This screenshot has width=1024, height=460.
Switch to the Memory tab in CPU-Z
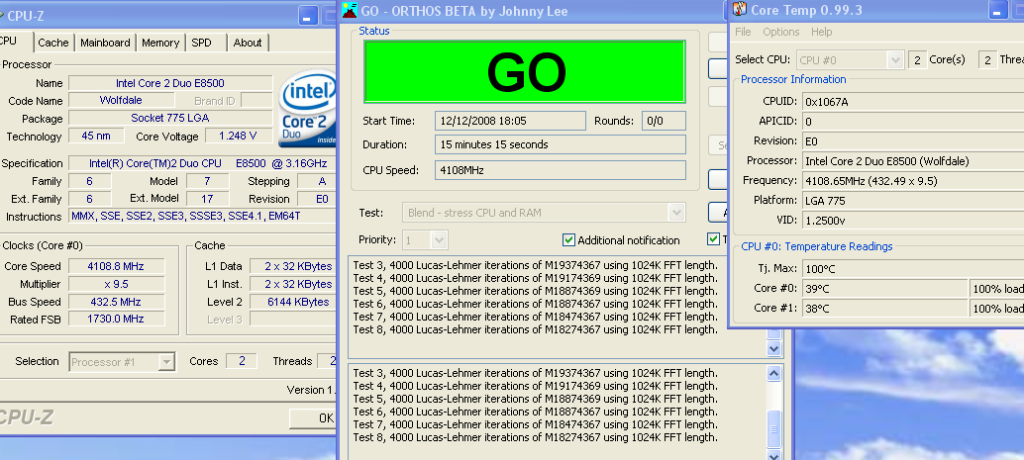[160, 42]
